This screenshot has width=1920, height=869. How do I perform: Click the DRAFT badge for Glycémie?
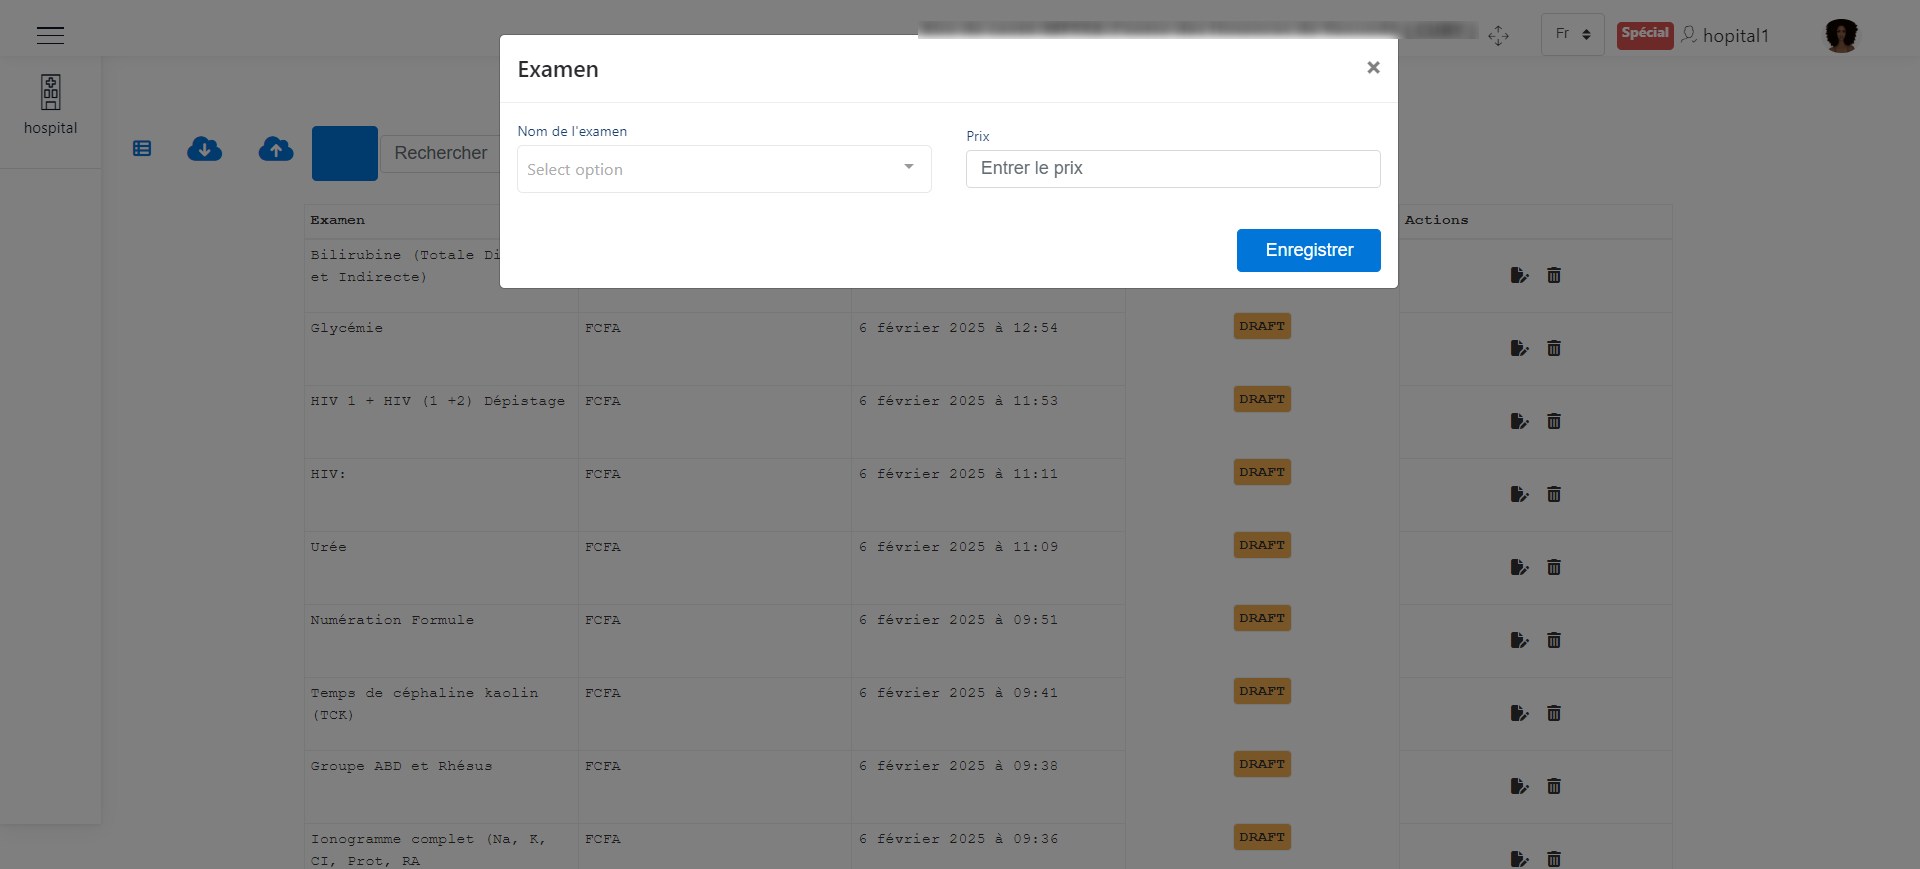coord(1262,326)
